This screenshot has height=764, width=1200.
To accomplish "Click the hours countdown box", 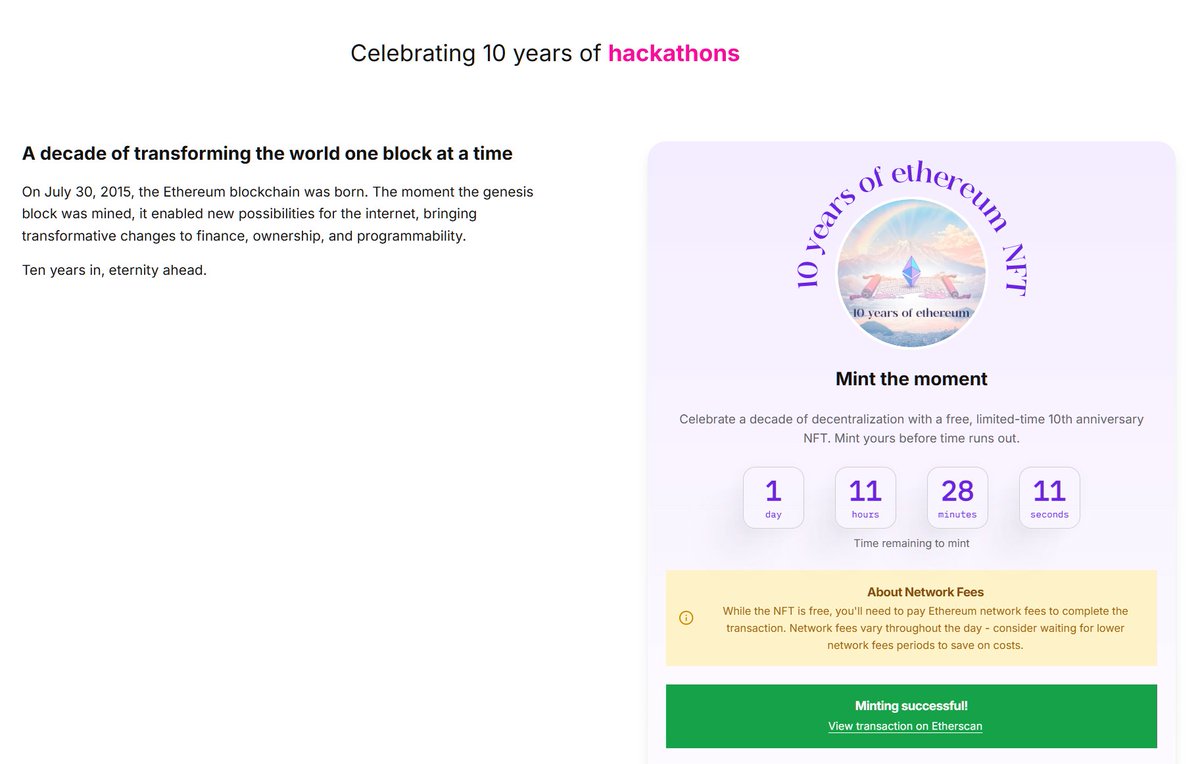I will point(865,498).
